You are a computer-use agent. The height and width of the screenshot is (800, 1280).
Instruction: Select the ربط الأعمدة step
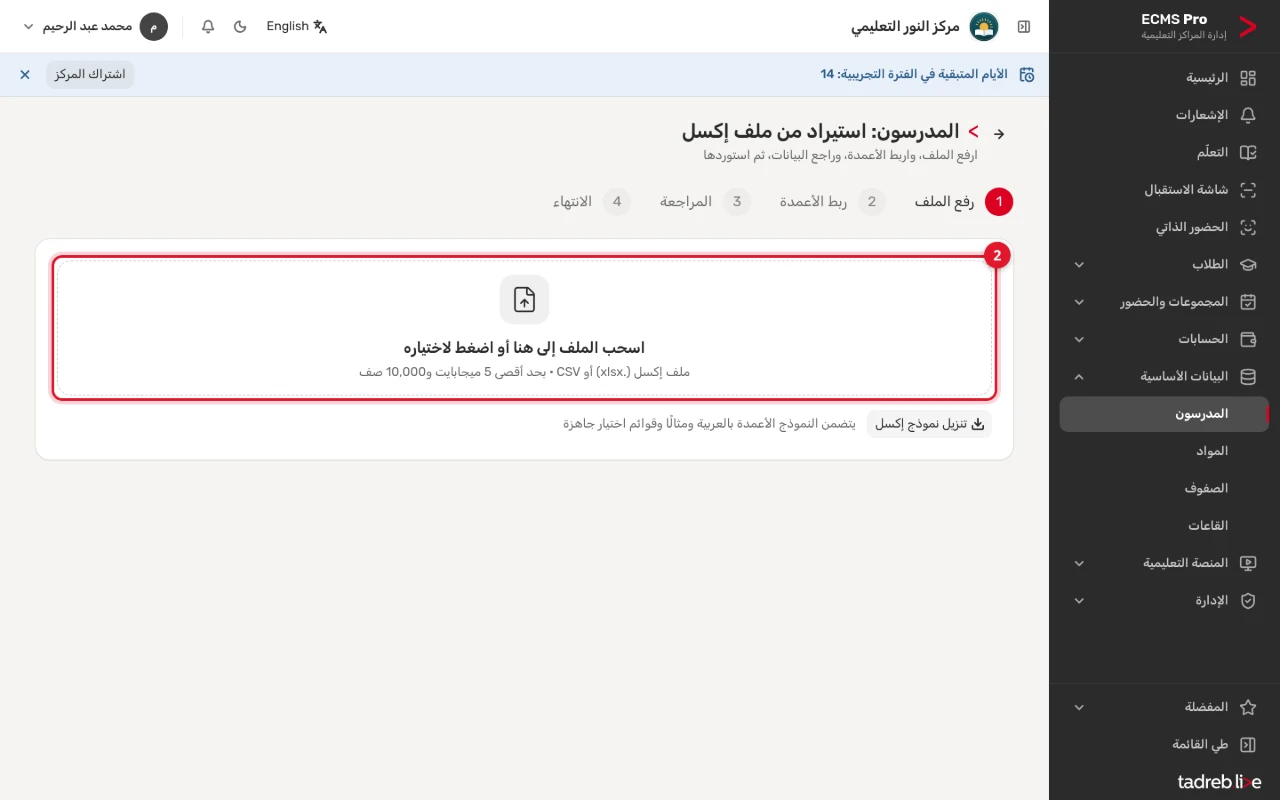click(x=833, y=202)
